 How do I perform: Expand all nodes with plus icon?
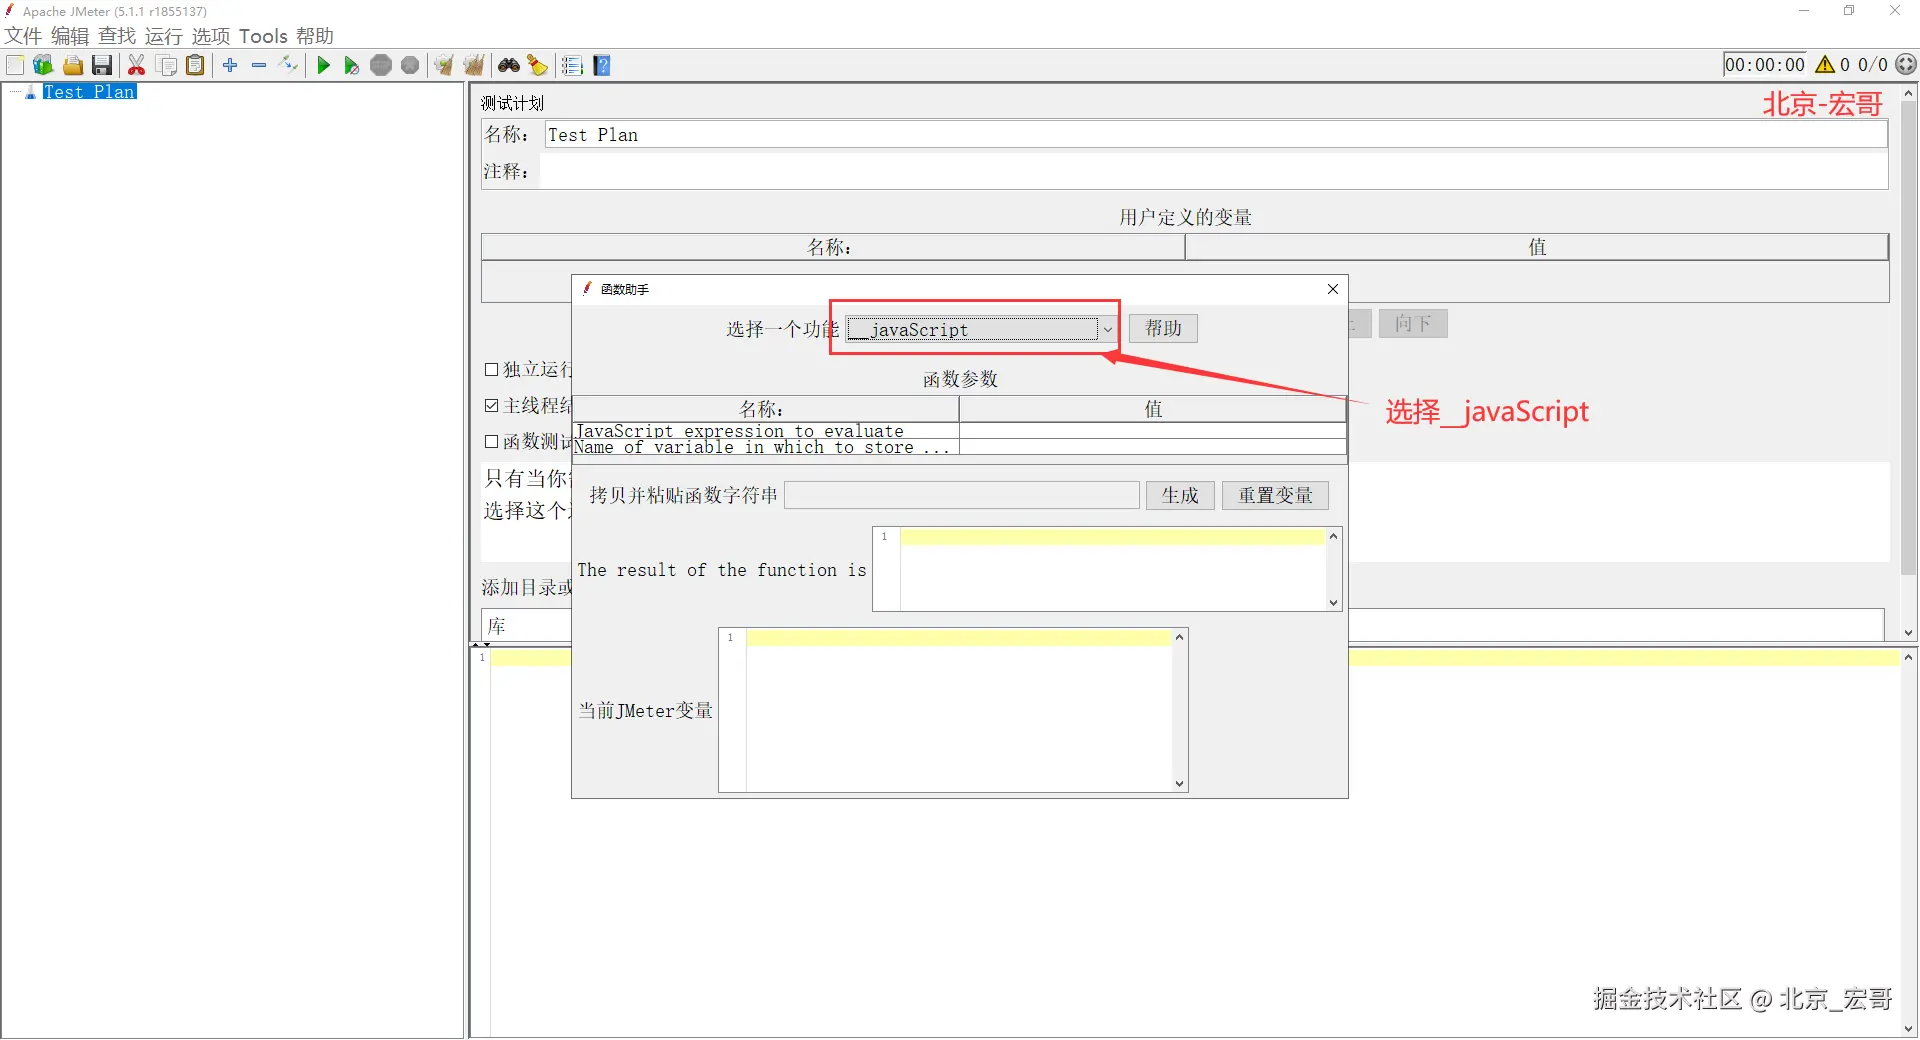tap(230, 65)
